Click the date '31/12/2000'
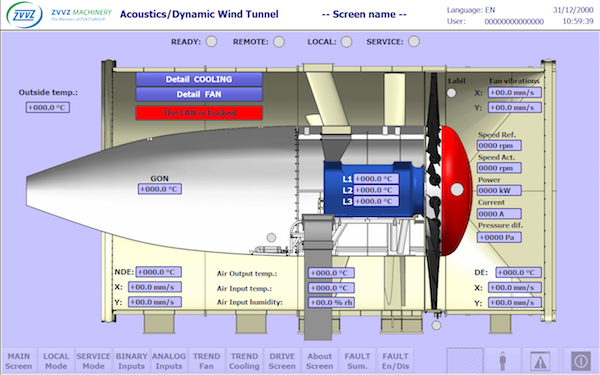 tap(573, 10)
